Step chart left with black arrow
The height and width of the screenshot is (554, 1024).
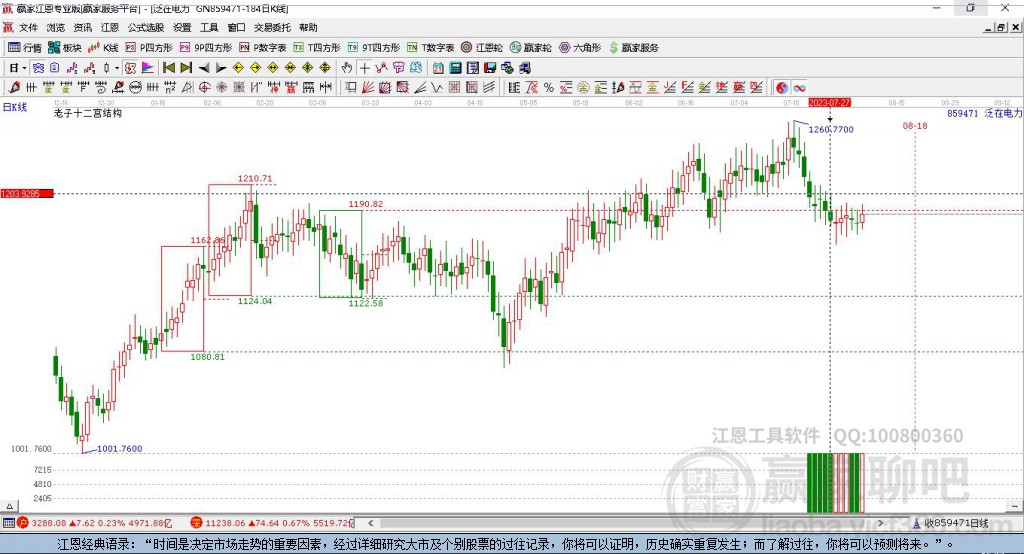(204, 68)
